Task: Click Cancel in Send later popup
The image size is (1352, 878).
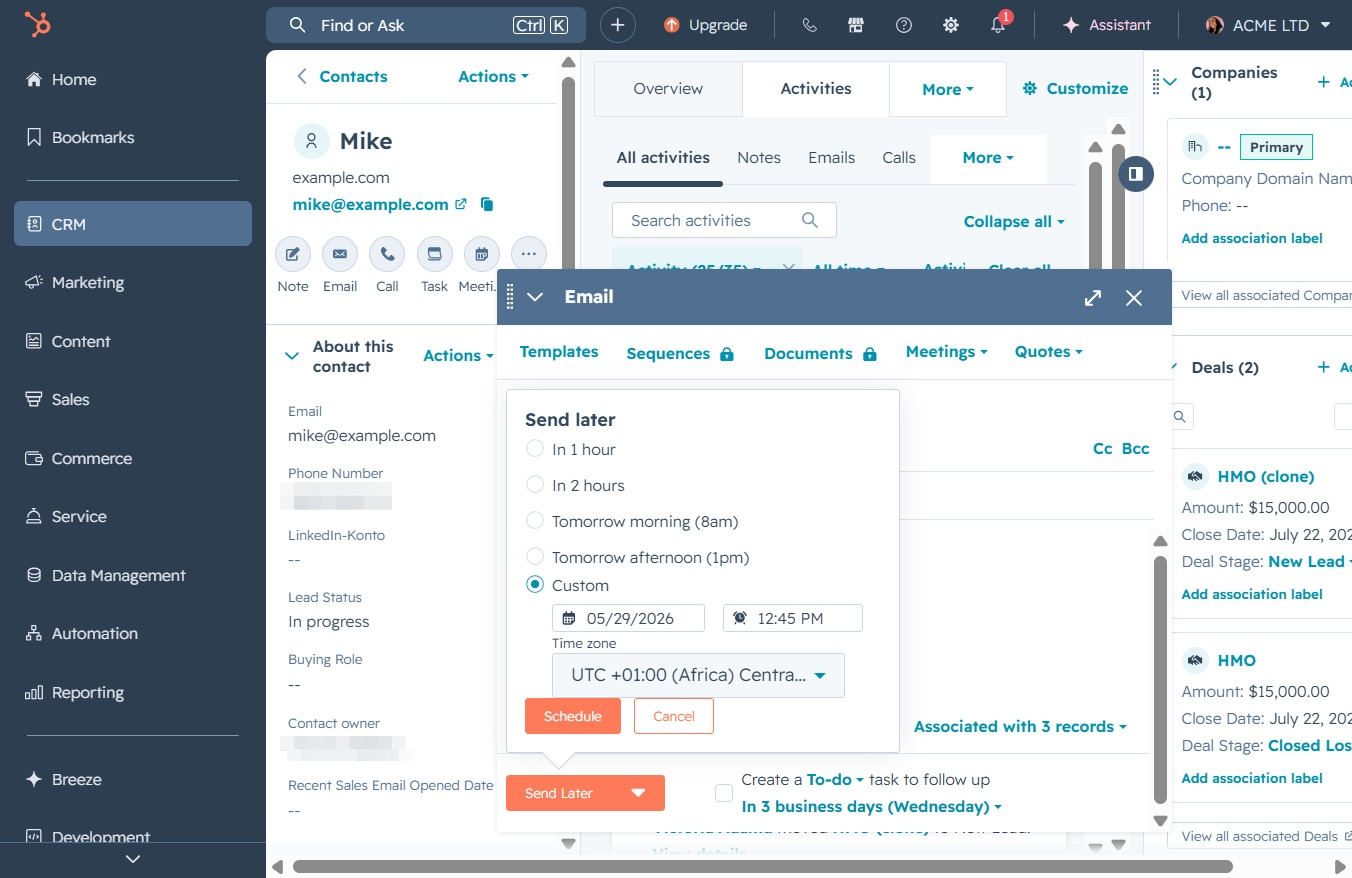Action: [x=674, y=716]
